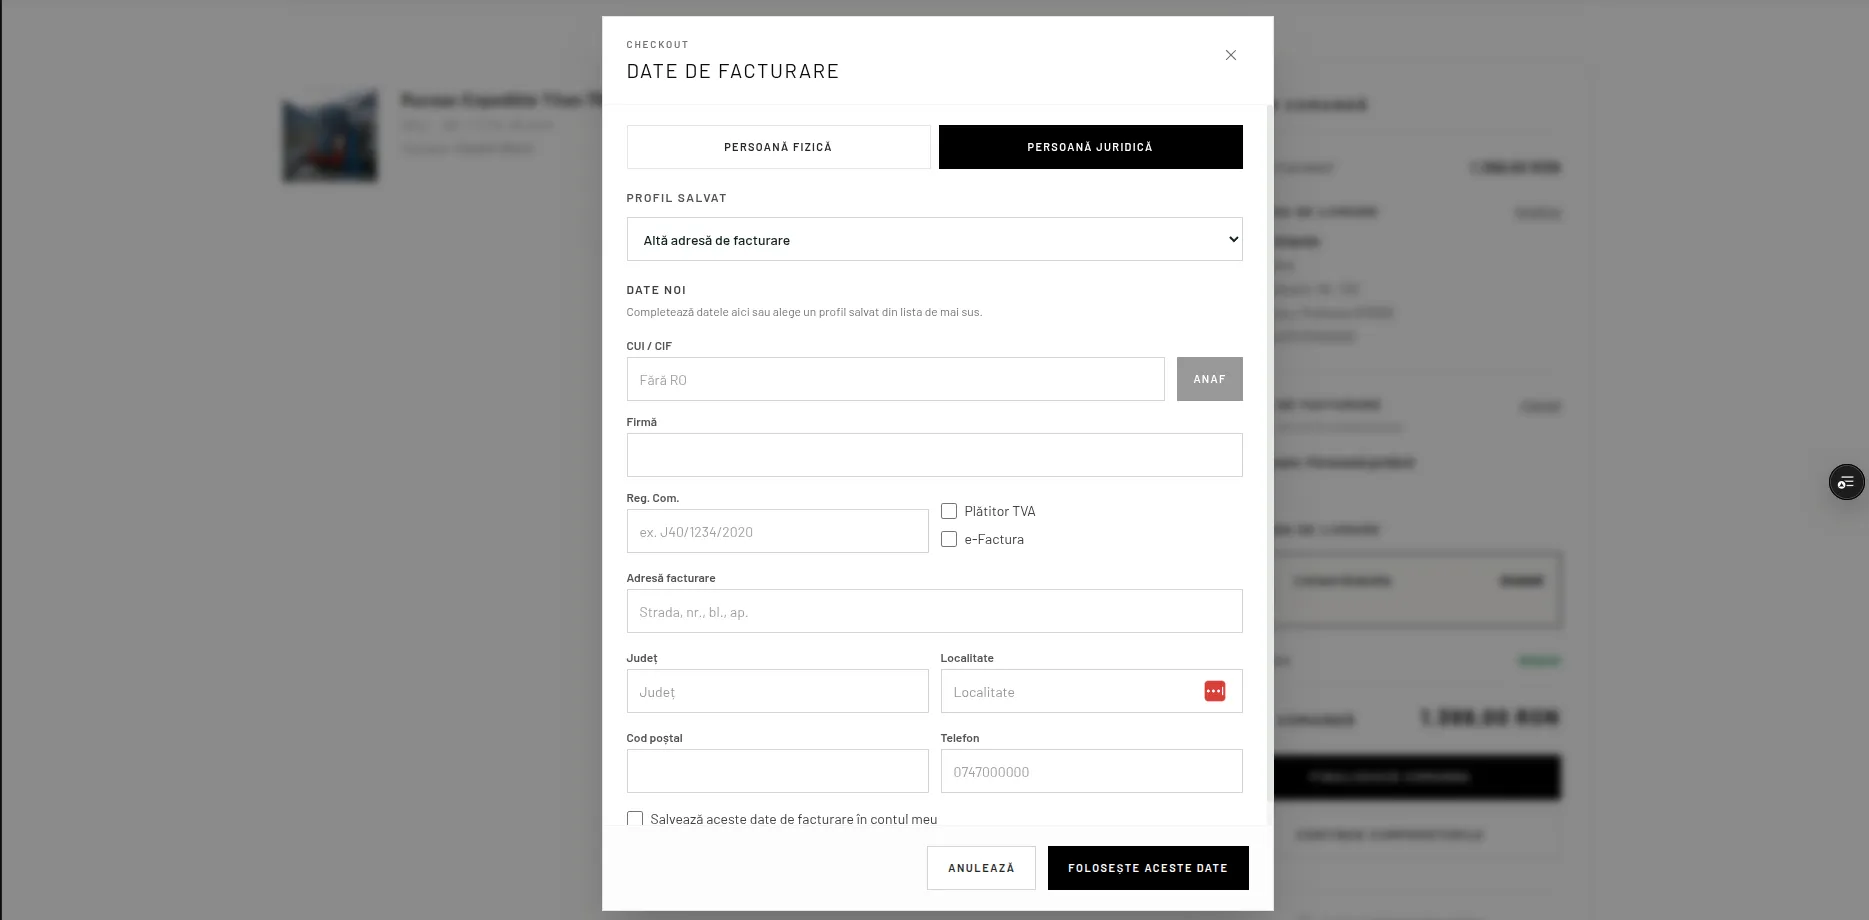1869x920 pixels.
Task: Click Folosește aceste date button
Action: [1148, 868]
